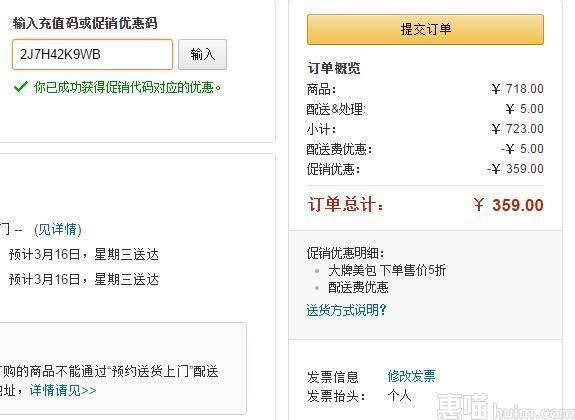575x420 pixels.
Task: Click the 发票抬头 个人 invoice title value
Action: point(399,396)
